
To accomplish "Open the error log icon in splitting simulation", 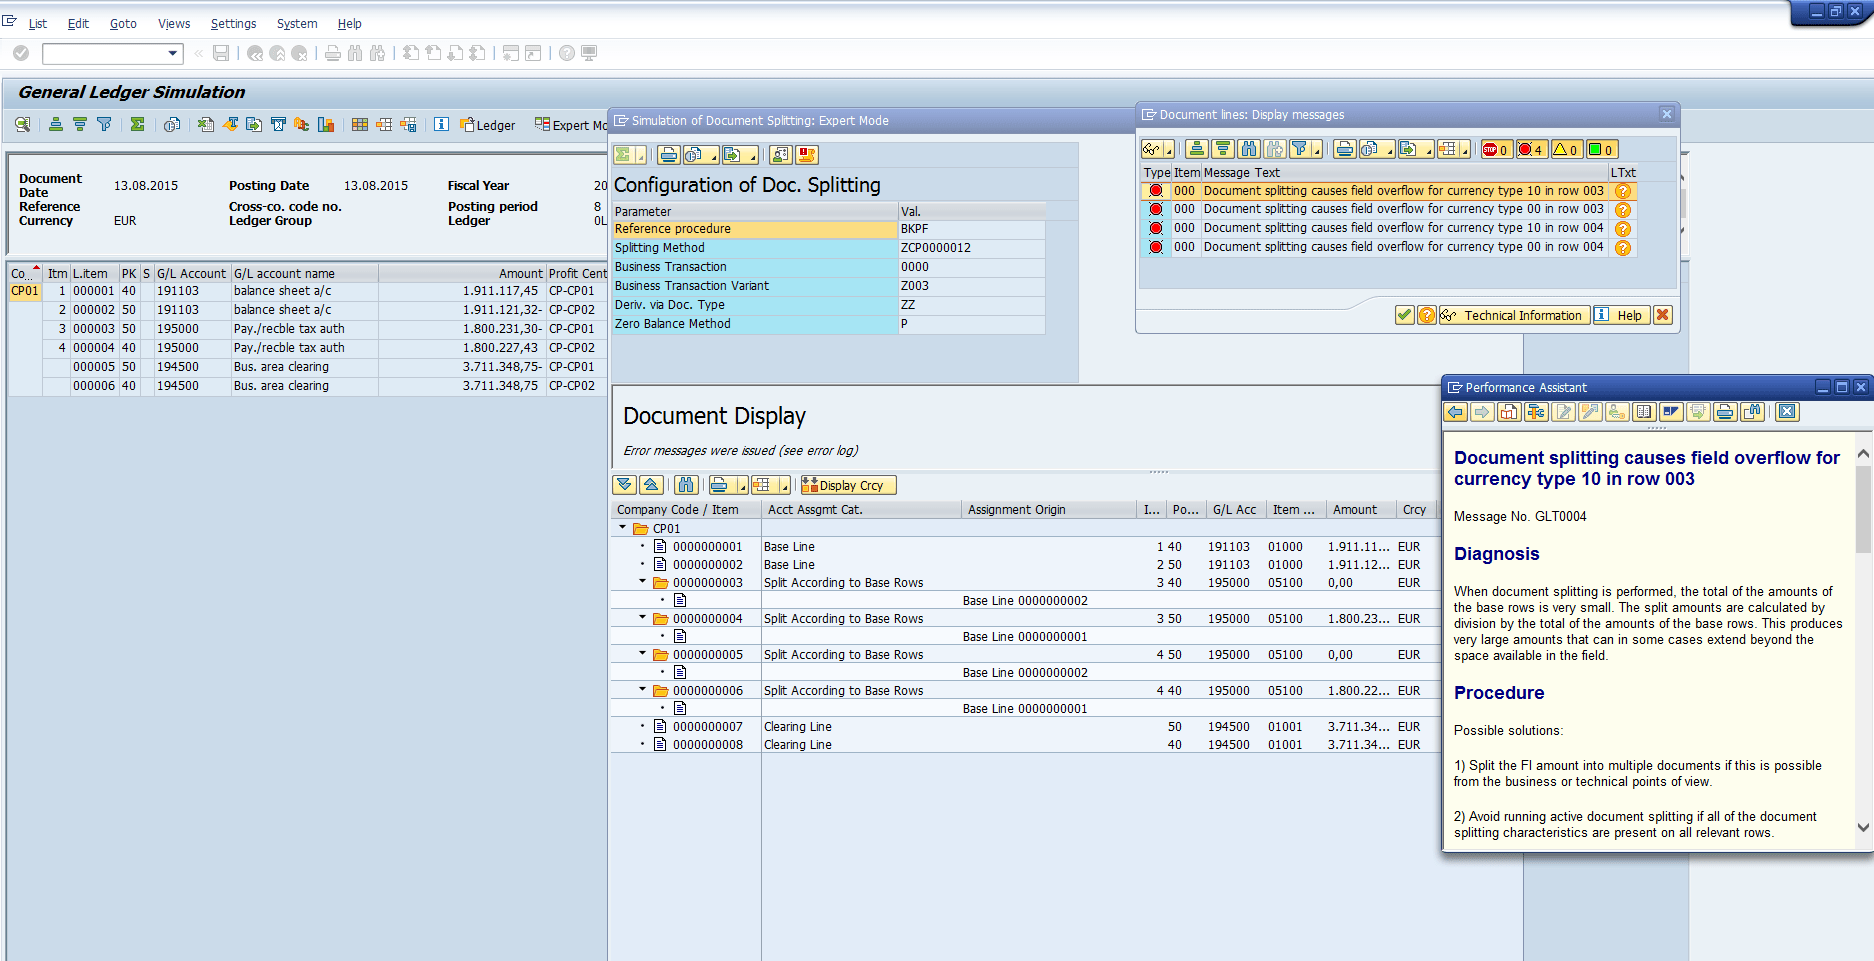I will (x=806, y=155).
